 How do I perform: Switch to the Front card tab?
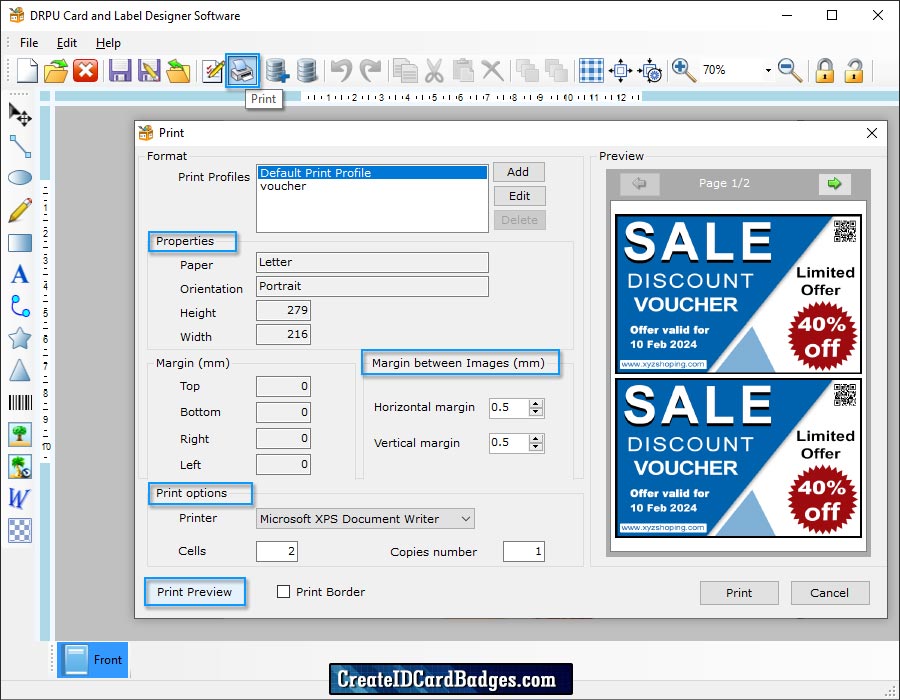coord(93,660)
